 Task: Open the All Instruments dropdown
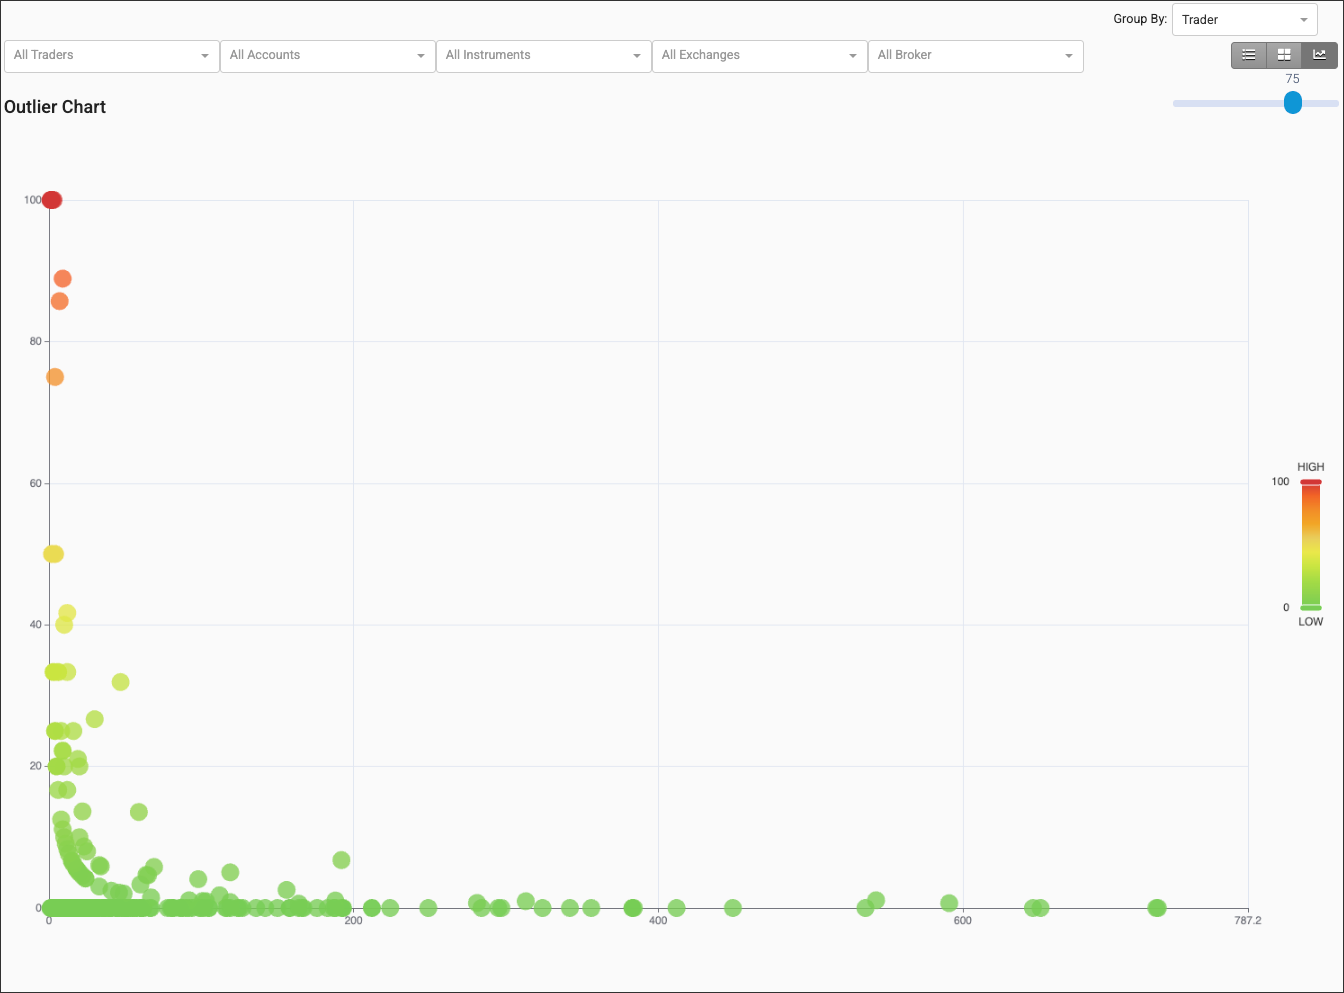point(543,56)
